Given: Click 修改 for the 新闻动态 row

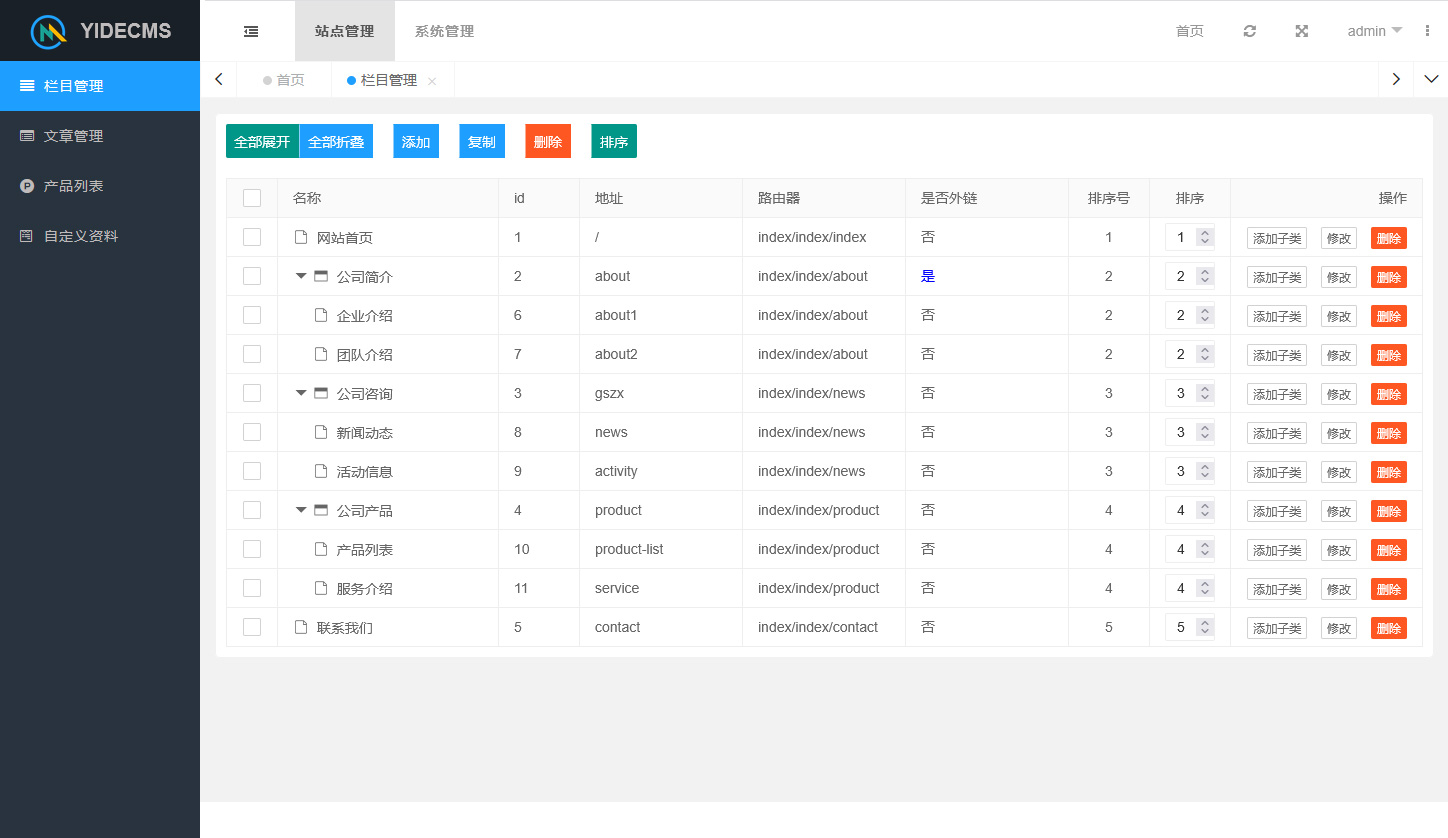Looking at the screenshot, I should [x=1338, y=433].
